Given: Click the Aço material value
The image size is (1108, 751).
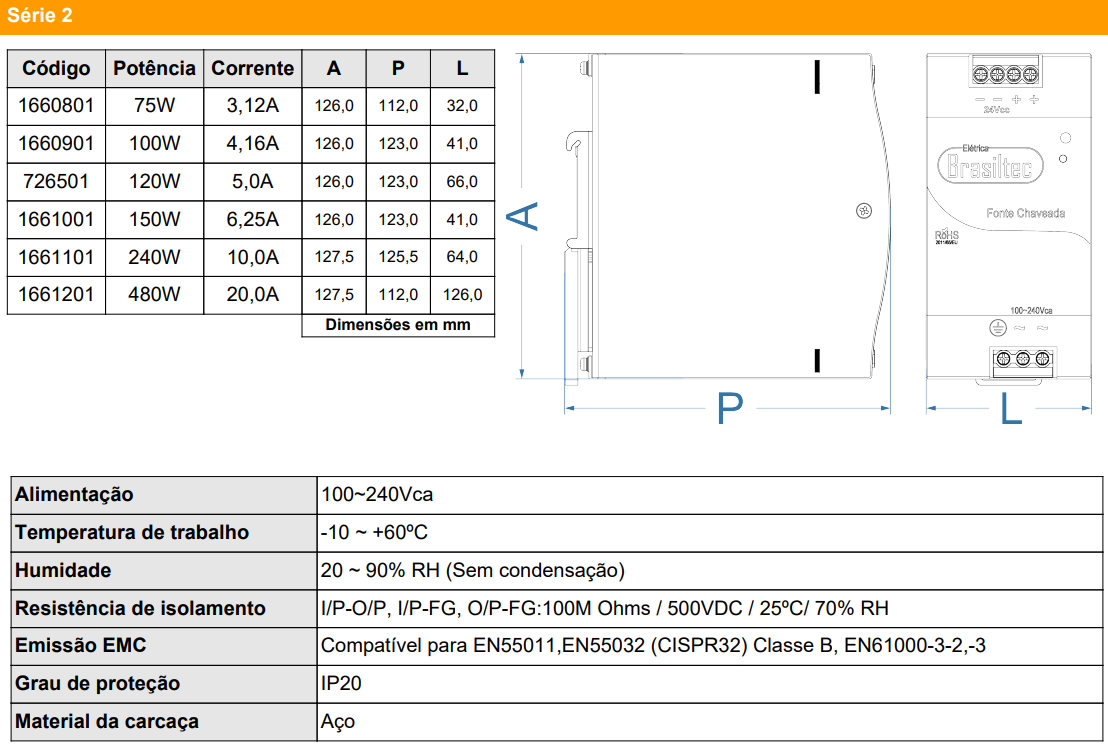Looking at the screenshot, I should 338,722.
